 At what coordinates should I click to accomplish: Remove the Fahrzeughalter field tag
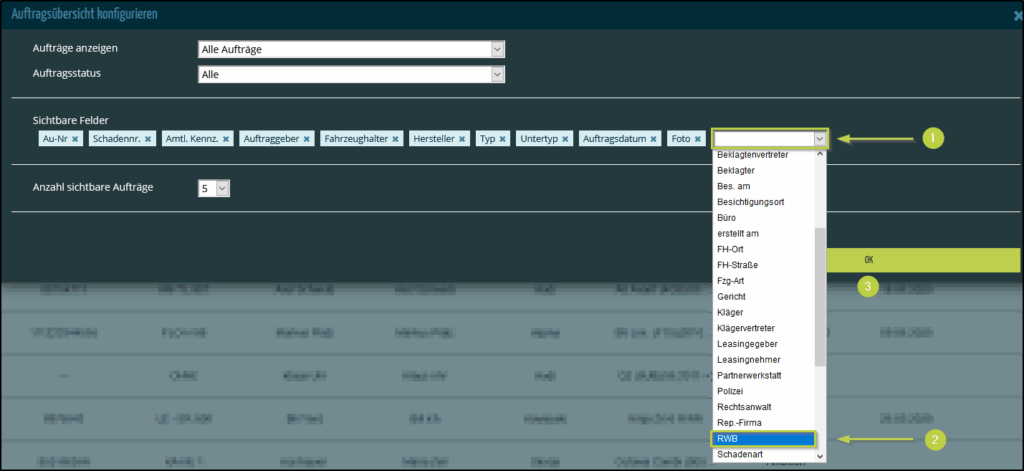[x=396, y=139]
